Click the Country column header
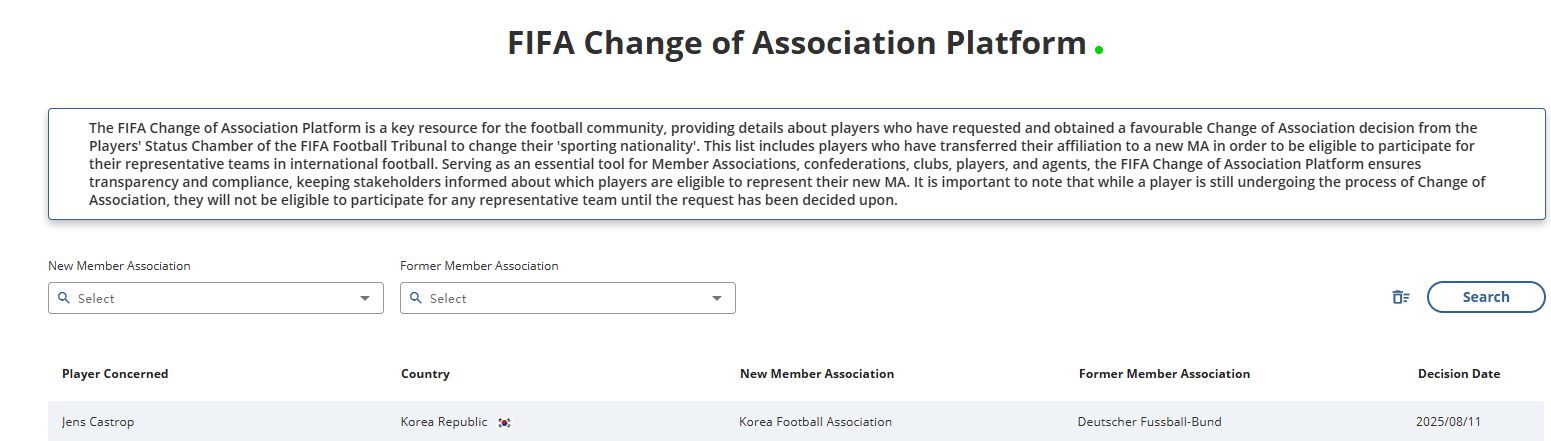The image size is (1551, 441). (x=425, y=374)
